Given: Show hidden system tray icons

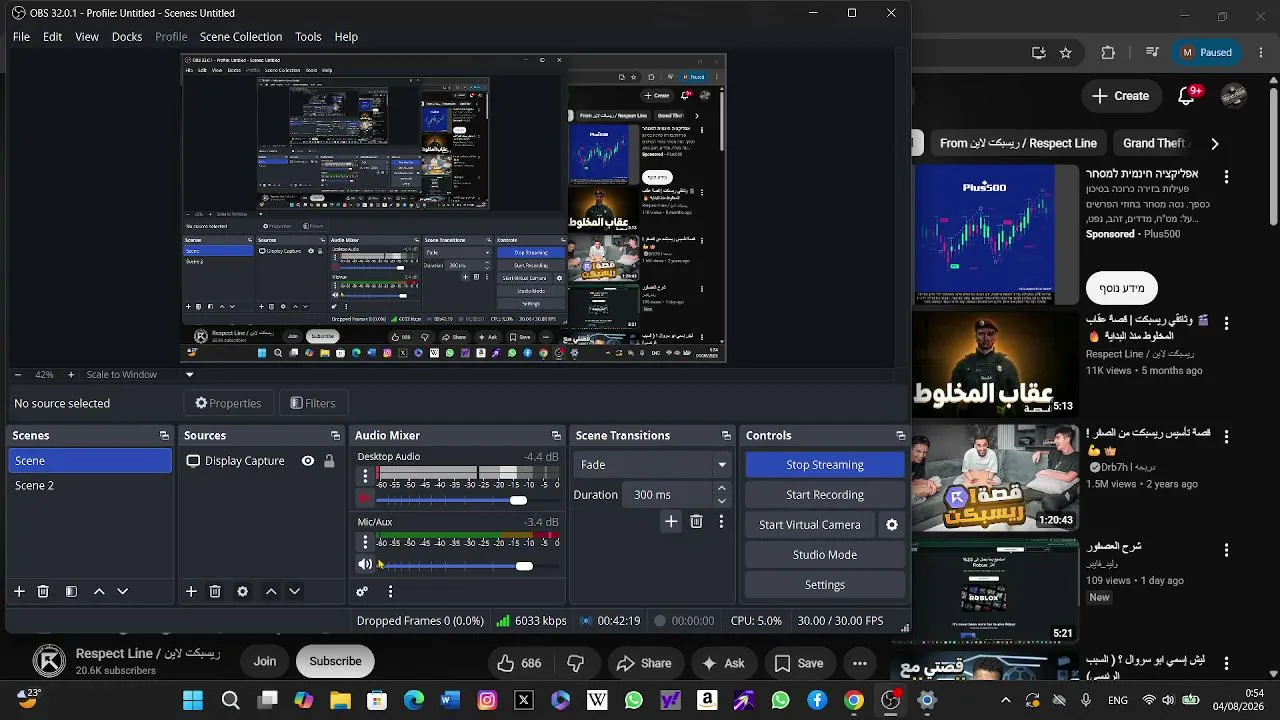Looking at the screenshot, I should [x=1006, y=700].
